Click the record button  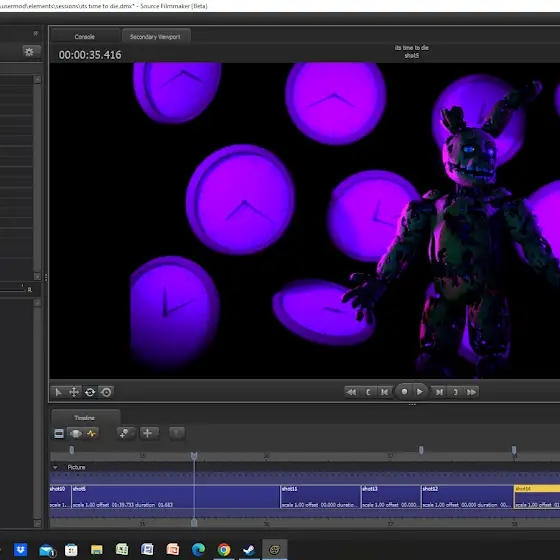[x=404, y=392]
